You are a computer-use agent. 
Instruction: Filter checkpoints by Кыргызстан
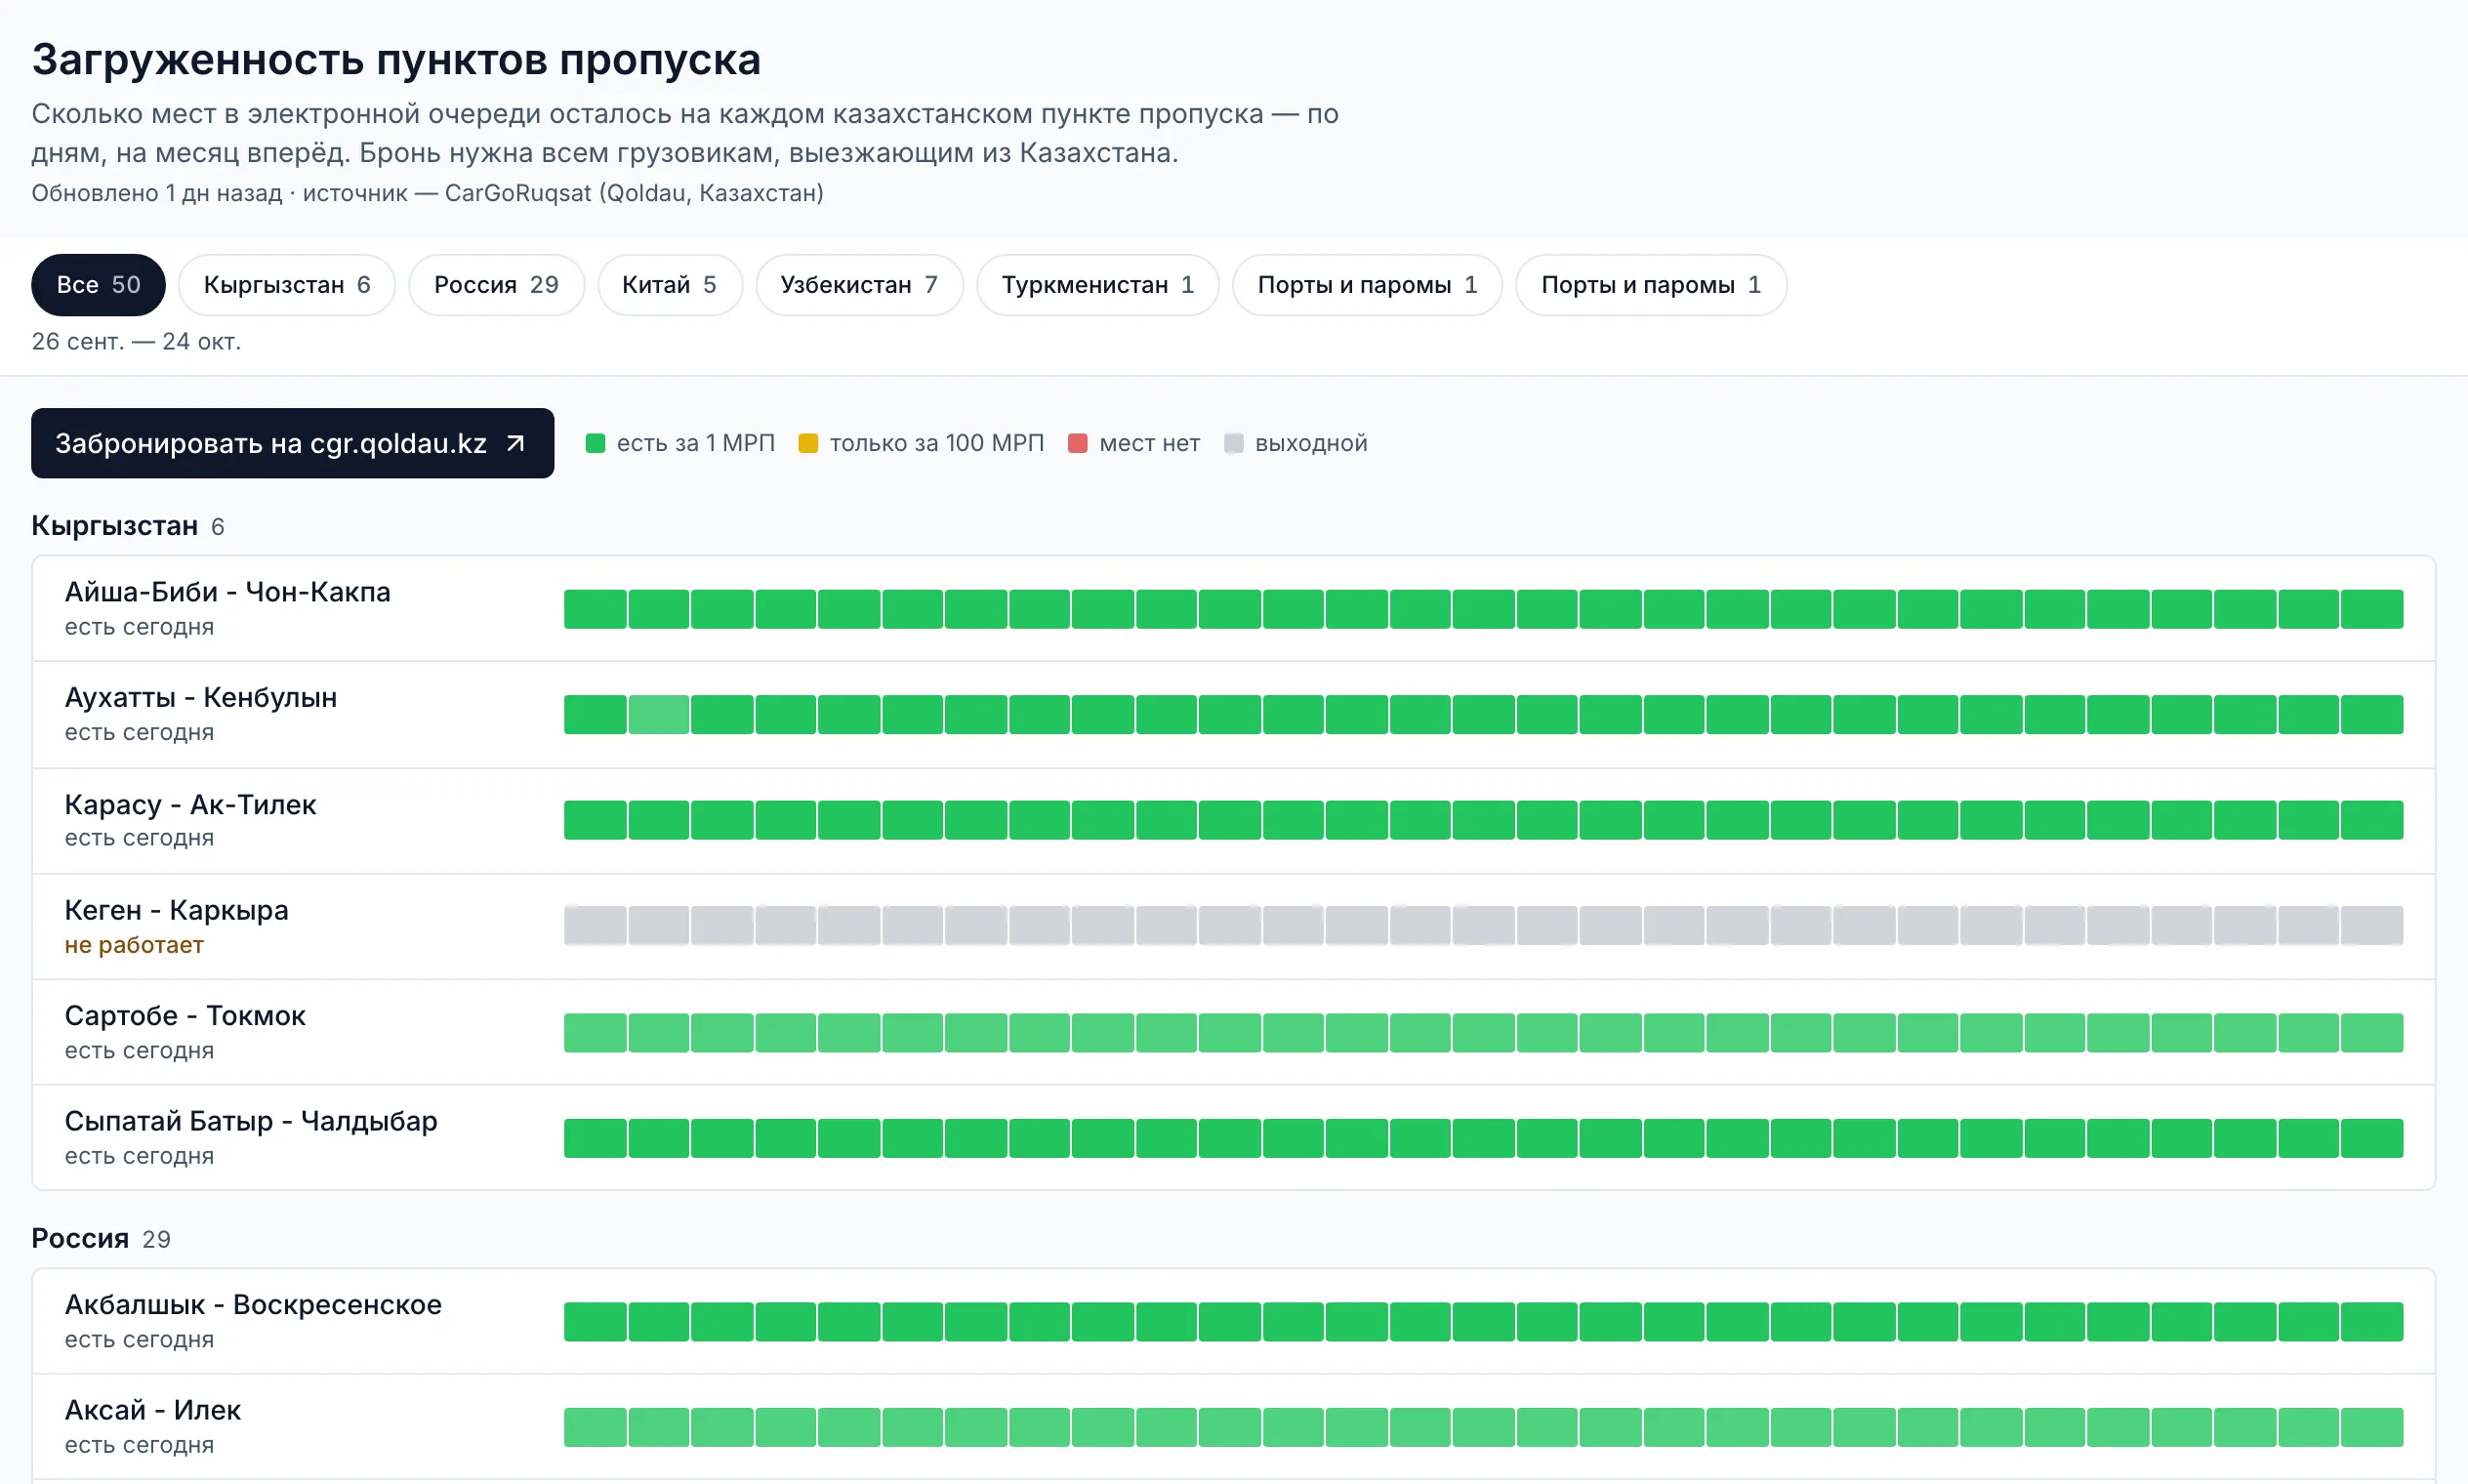pyautogui.click(x=287, y=285)
